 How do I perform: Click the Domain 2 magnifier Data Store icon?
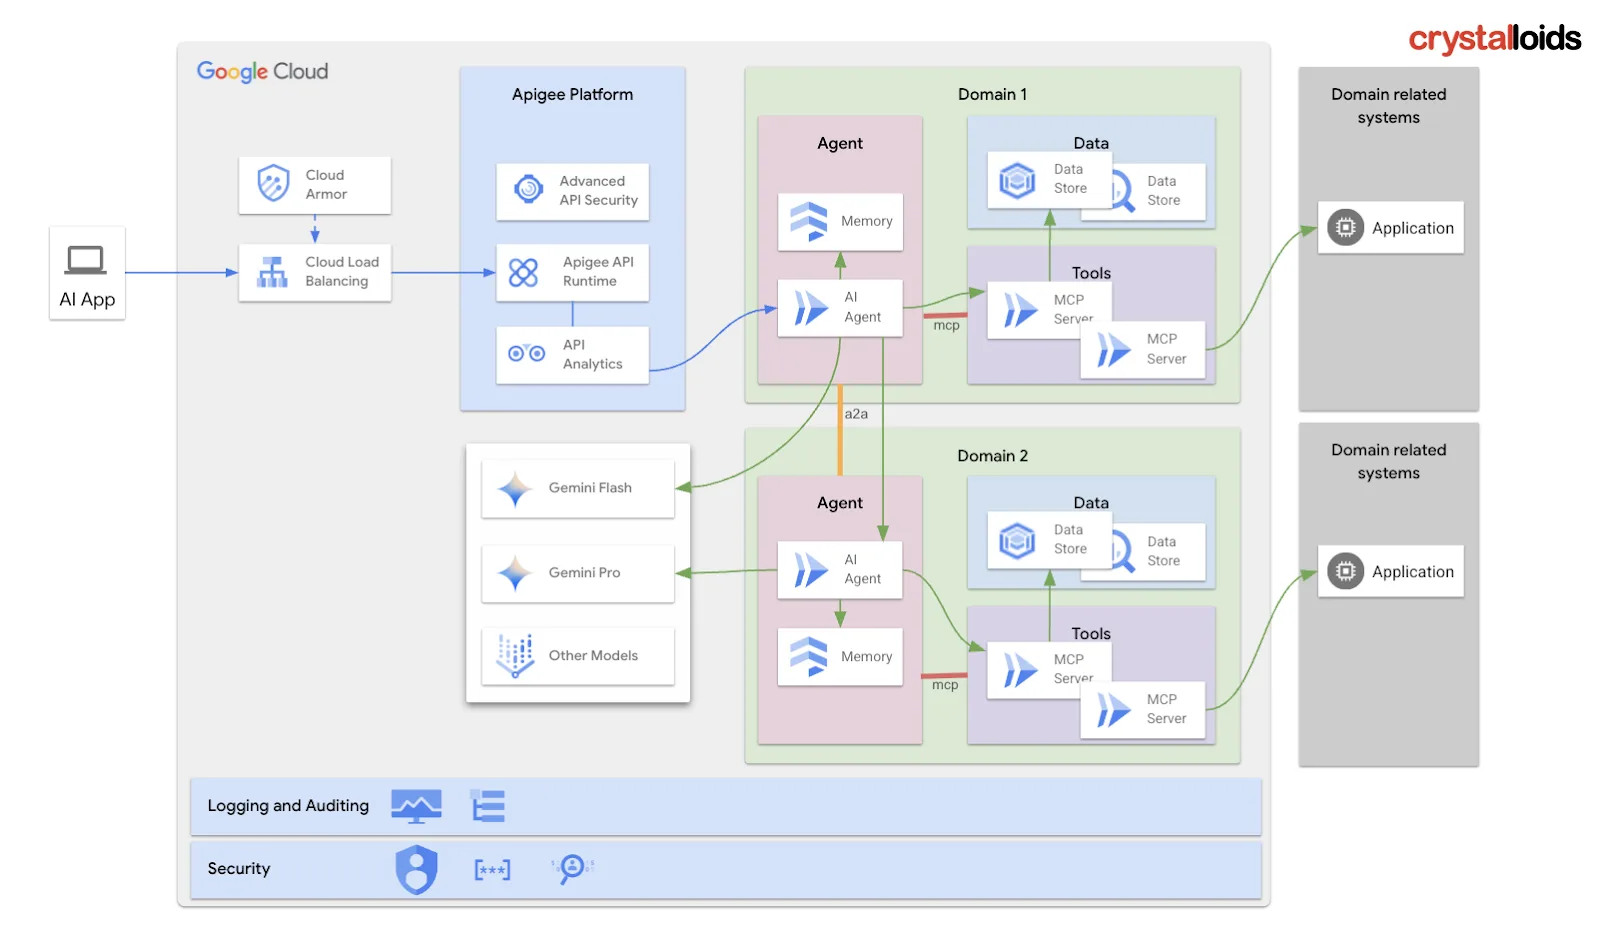tap(1122, 553)
